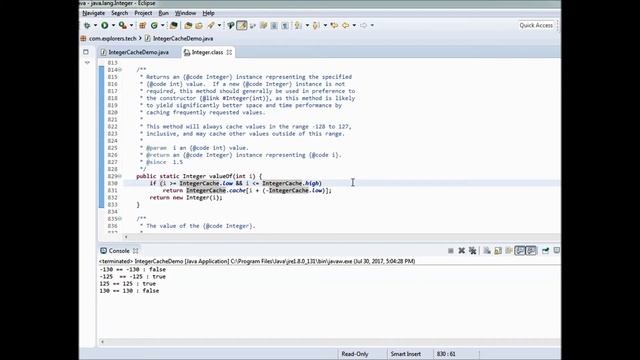
Task: Run the program with green play button
Action: tap(105, 25)
